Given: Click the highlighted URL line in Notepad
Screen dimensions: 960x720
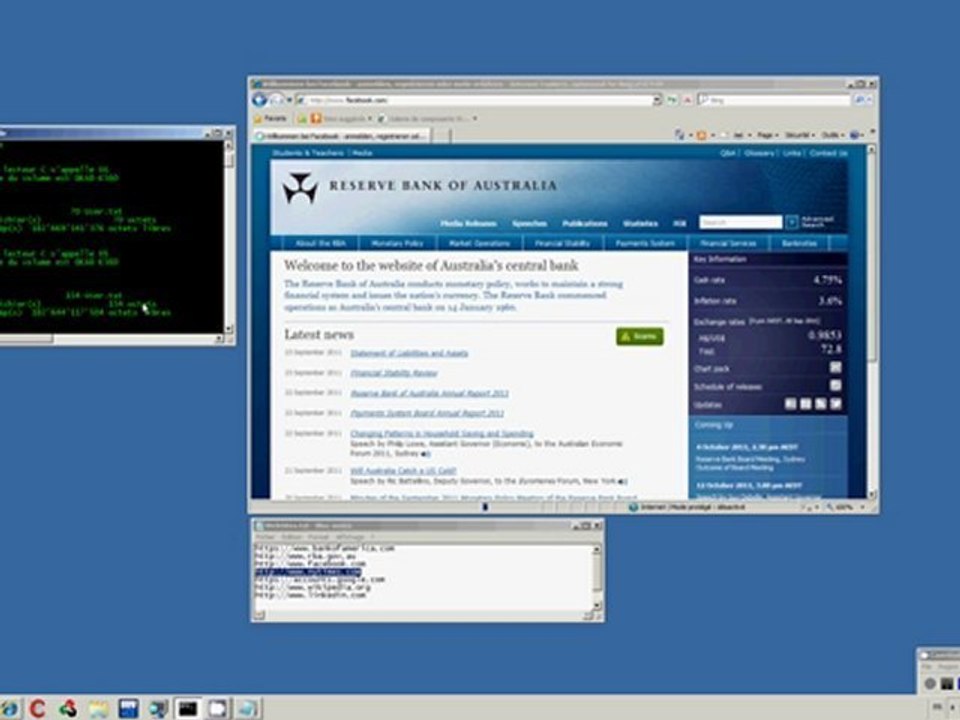Looking at the screenshot, I should point(307,572).
